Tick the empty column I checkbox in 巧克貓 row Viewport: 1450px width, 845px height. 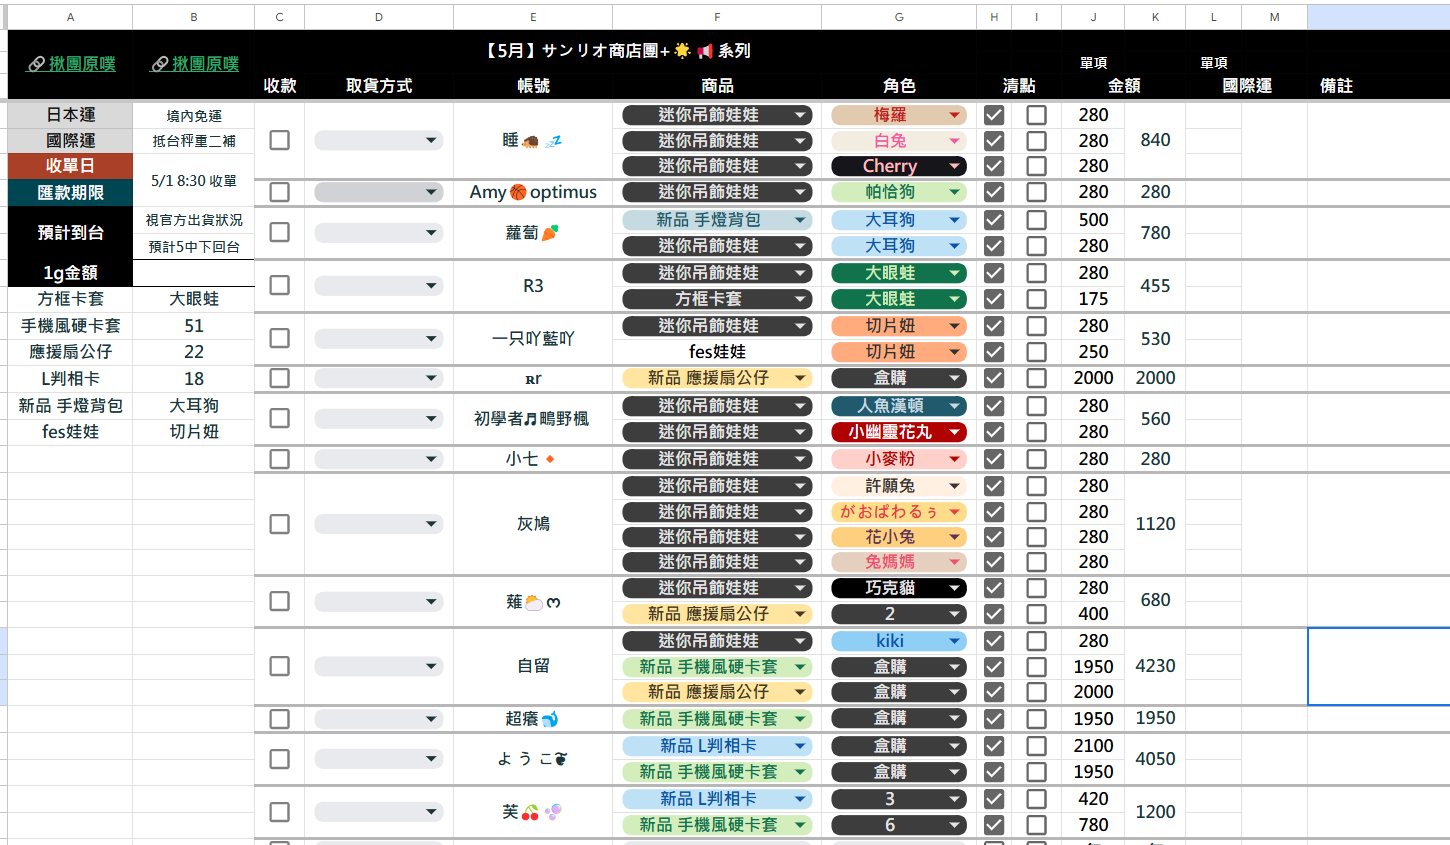(1037, 588)
